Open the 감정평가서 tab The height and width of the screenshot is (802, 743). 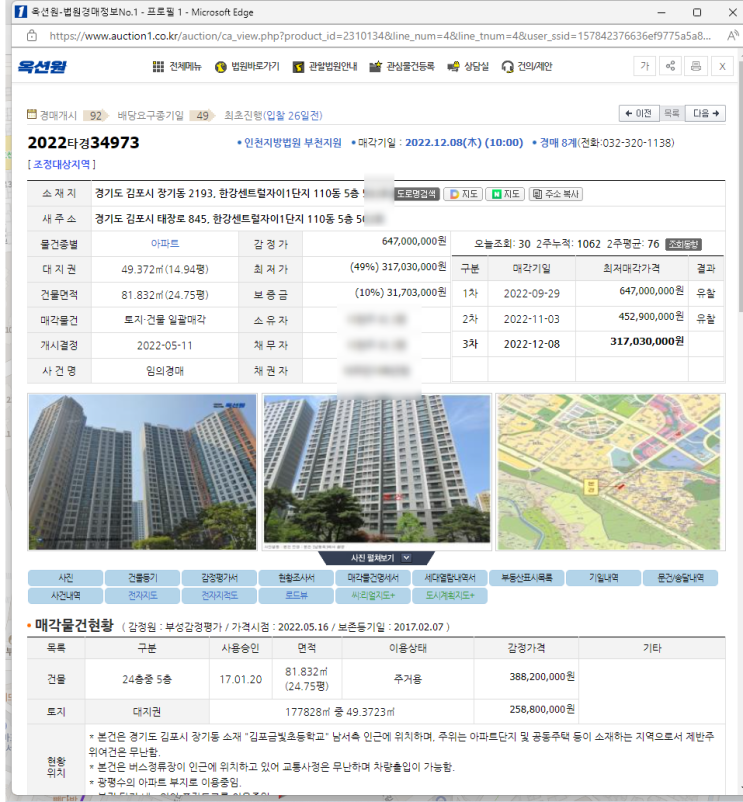(219, 577)
